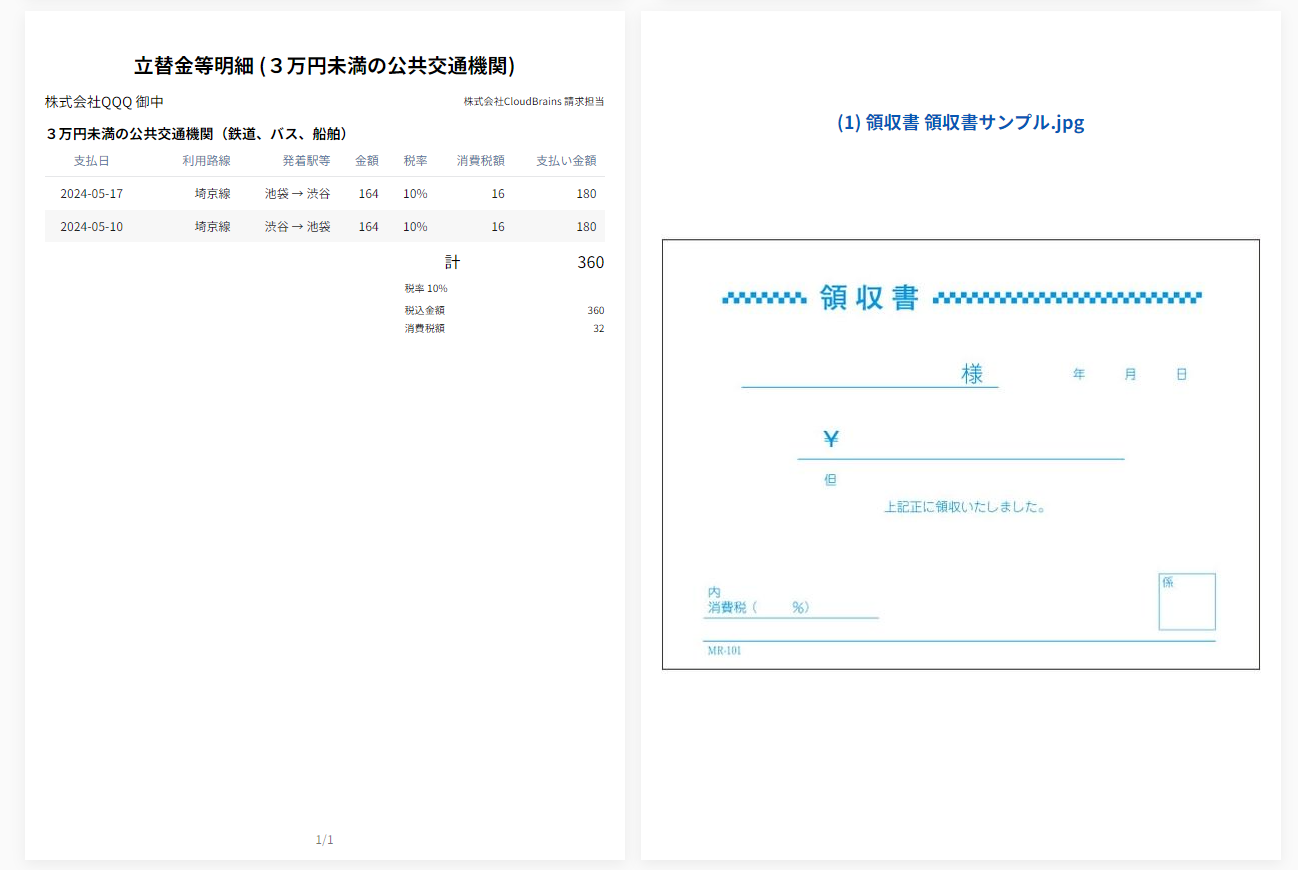Click the 金額 column header
This screenshot has width=1298, height=870.
tap(367, 160)
